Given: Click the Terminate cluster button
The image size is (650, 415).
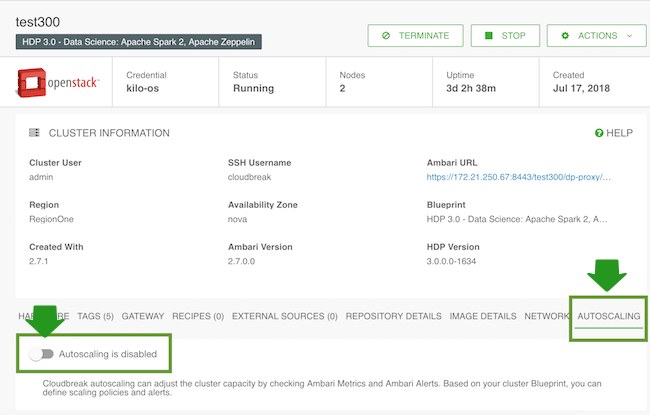Looking at the screenshot, I should (415, 35).
